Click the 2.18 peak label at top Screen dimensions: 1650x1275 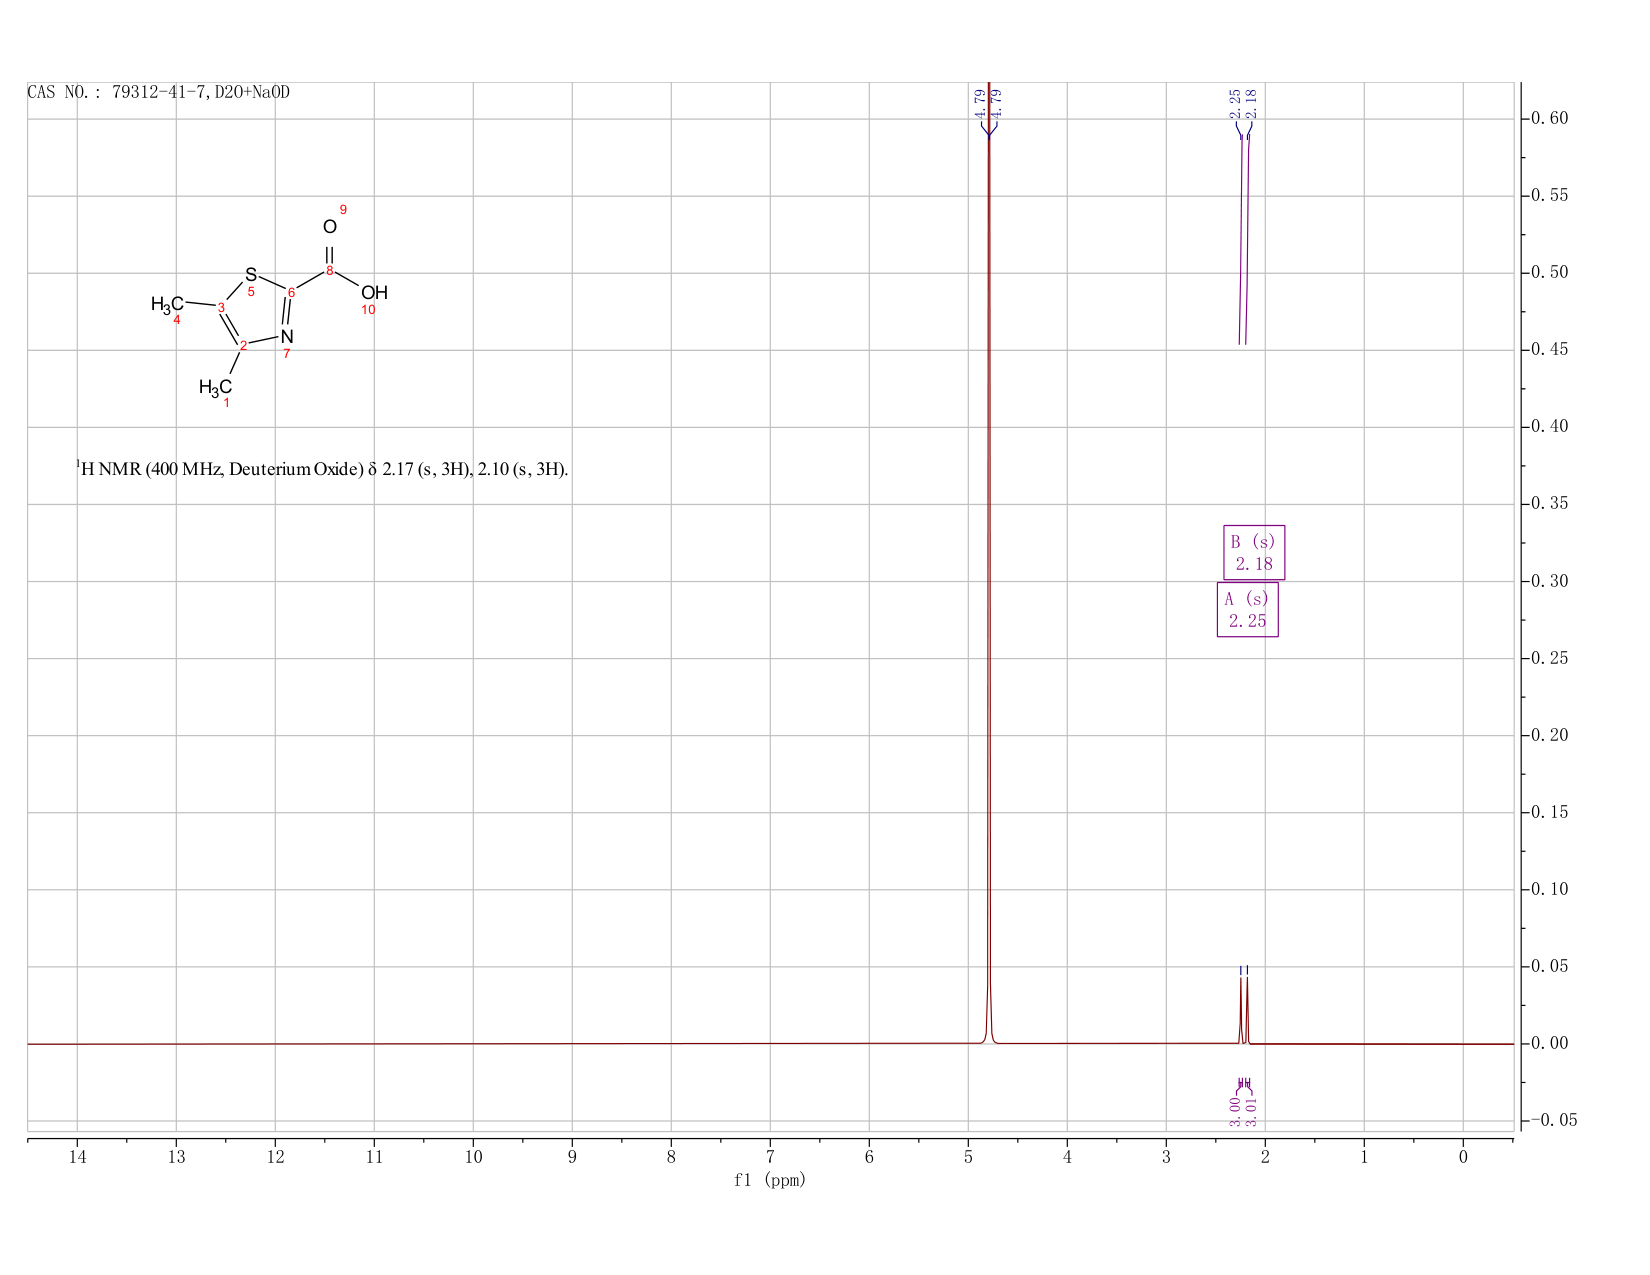coord(1251,103)
